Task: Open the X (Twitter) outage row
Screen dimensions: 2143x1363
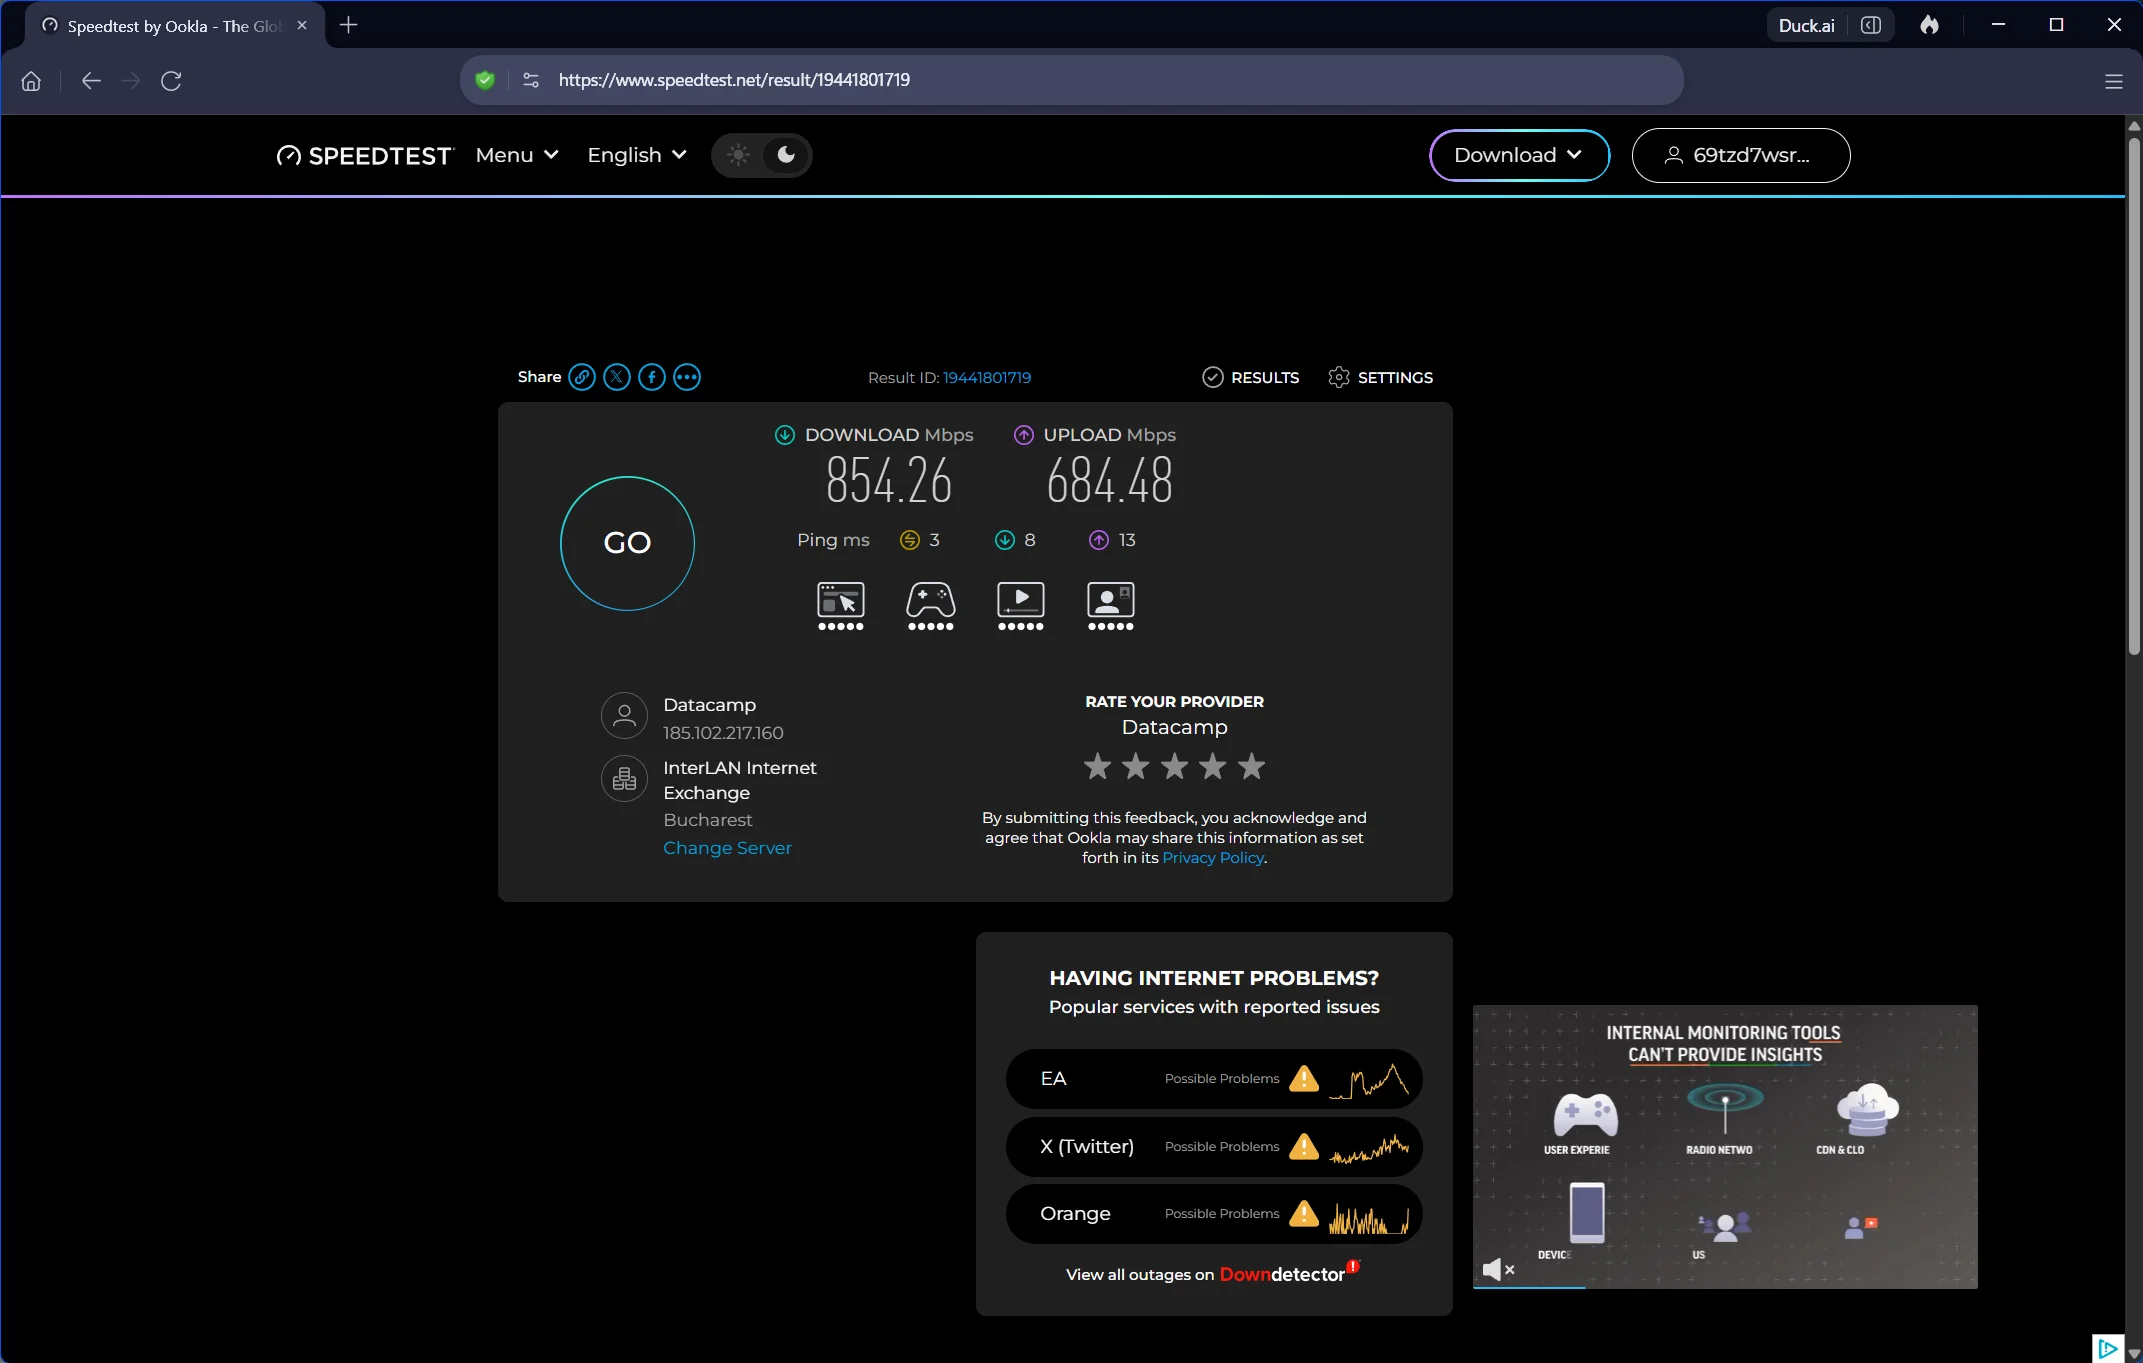Action: (x=1214, y=1146)
